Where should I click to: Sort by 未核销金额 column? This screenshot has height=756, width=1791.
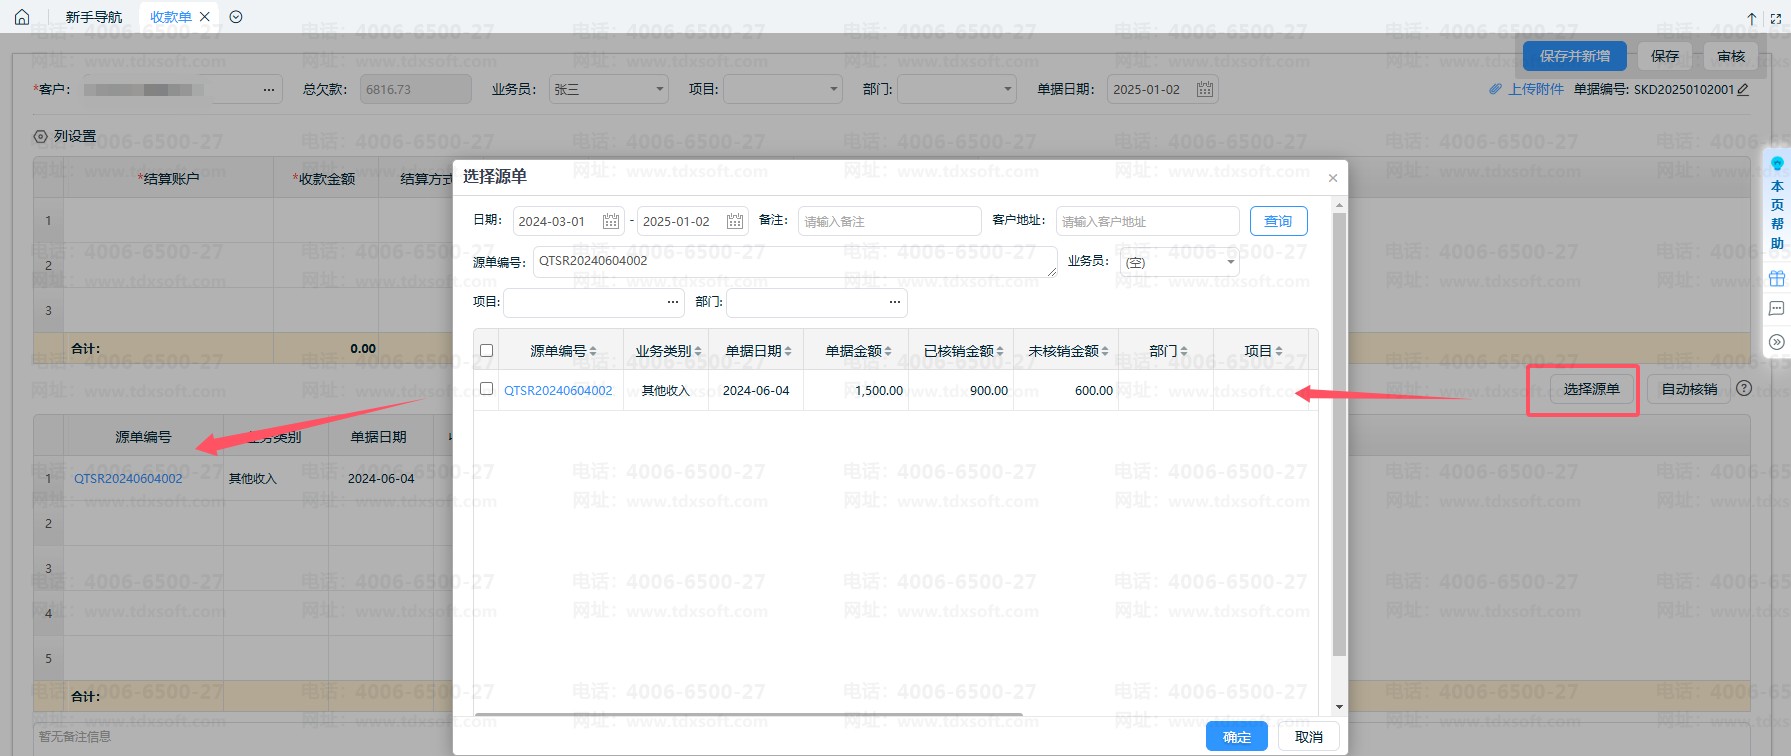(x=1067, y=351)
